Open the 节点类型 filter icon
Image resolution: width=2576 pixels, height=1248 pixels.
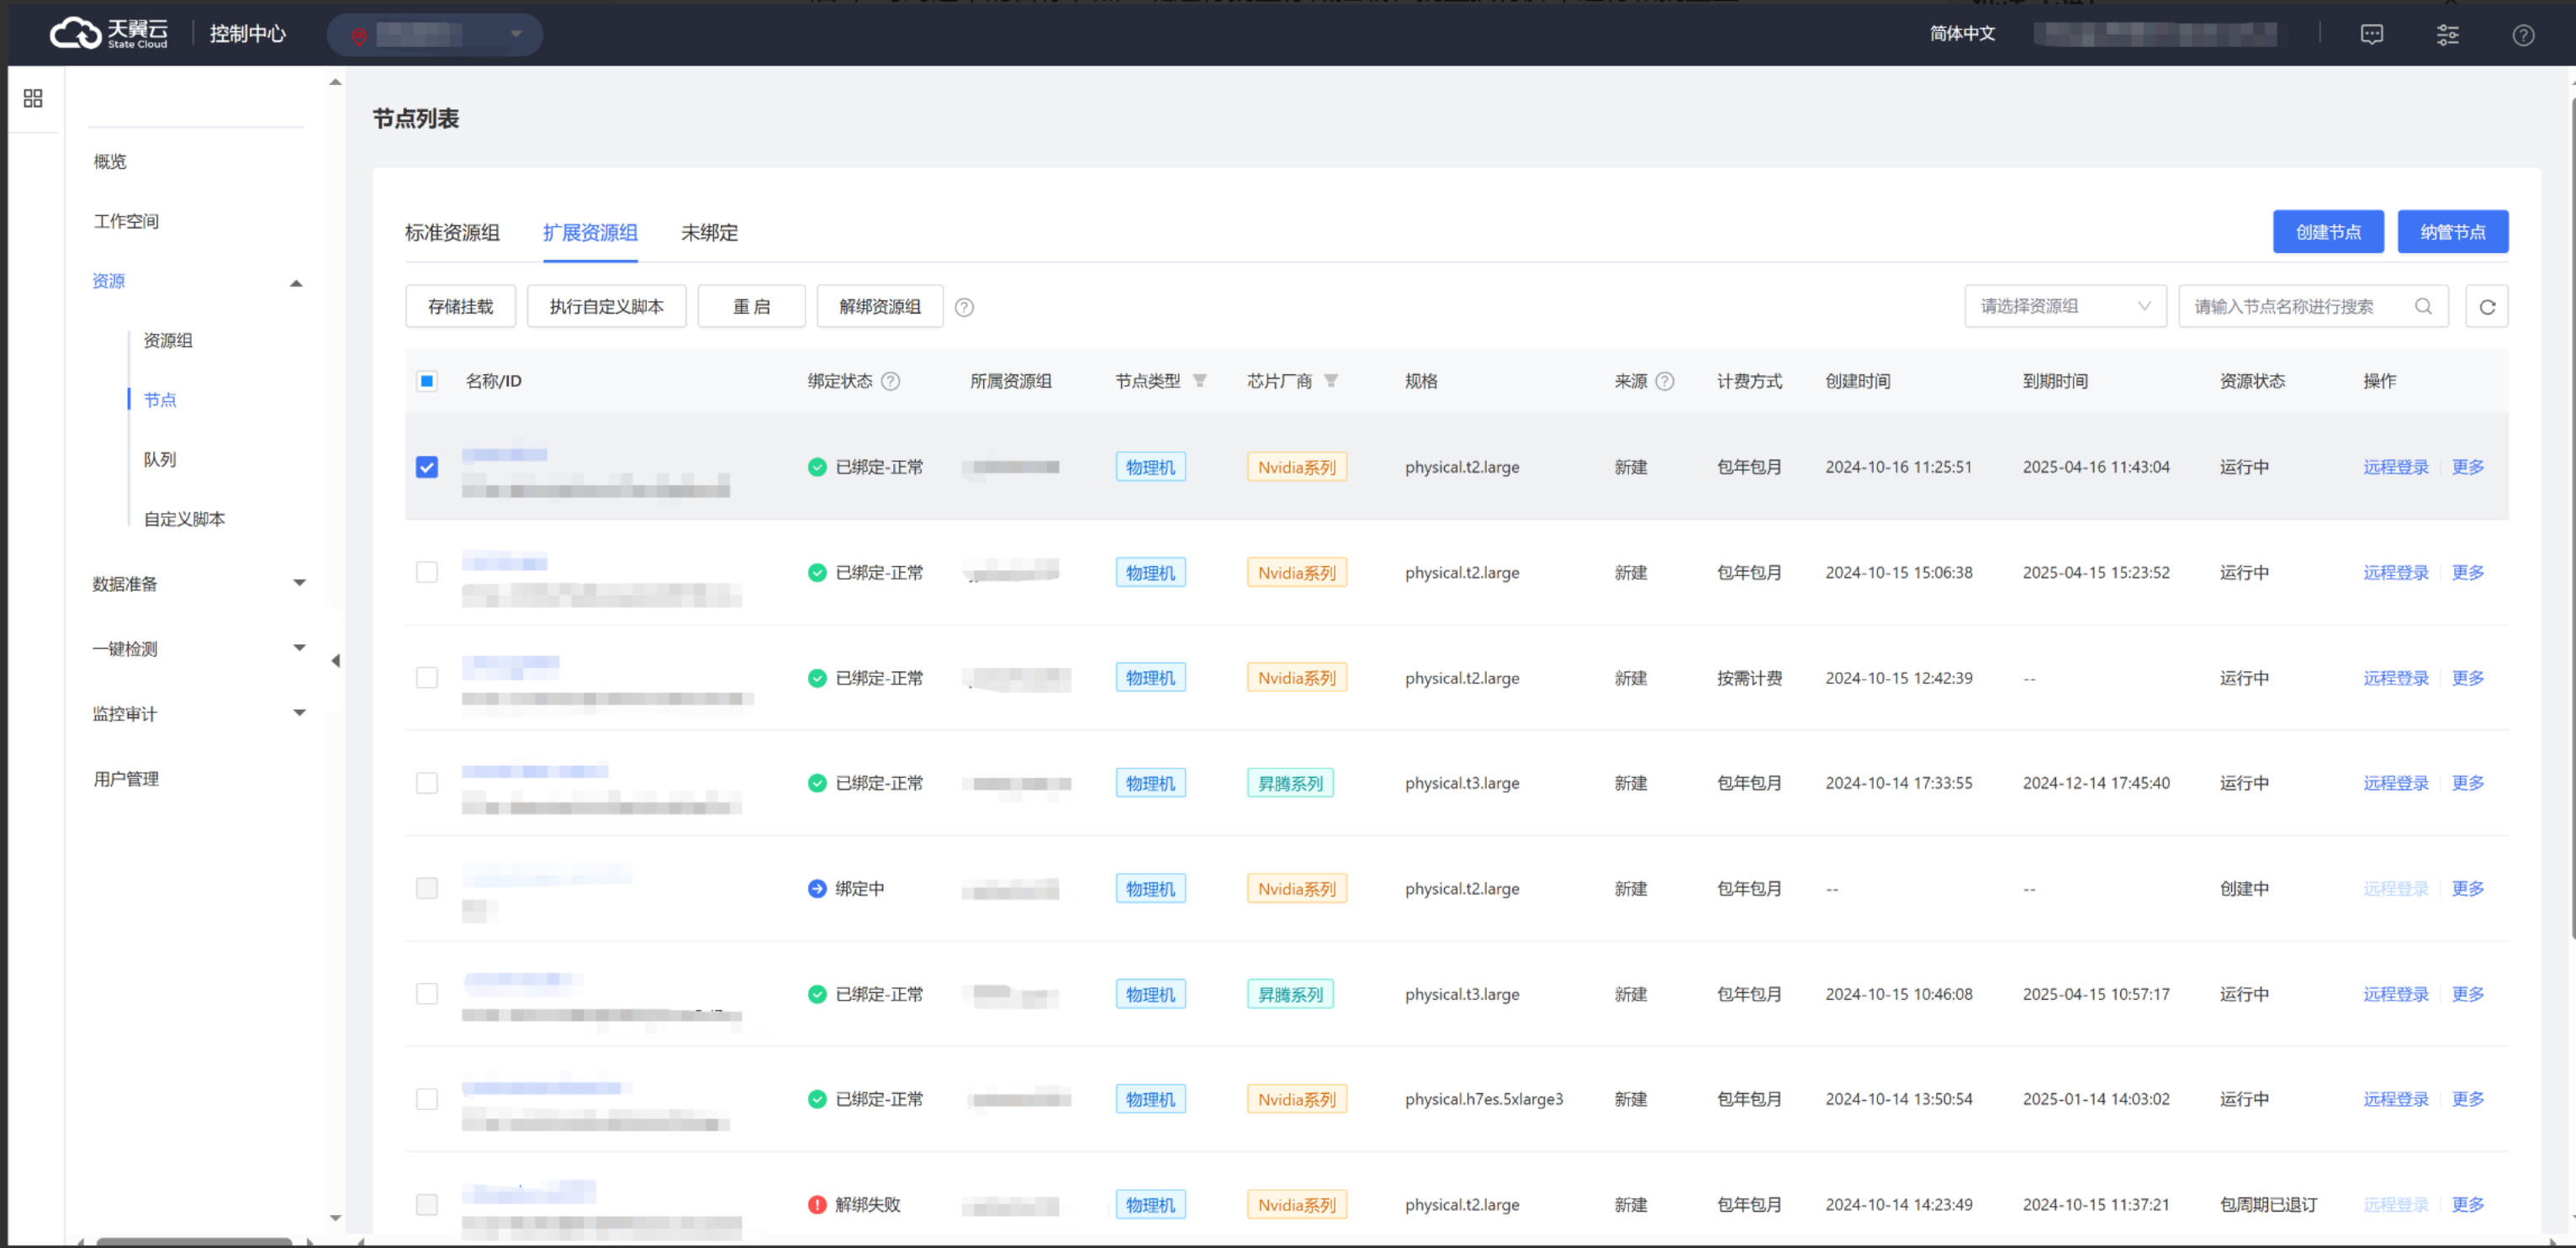click(x=1200, y=381)
